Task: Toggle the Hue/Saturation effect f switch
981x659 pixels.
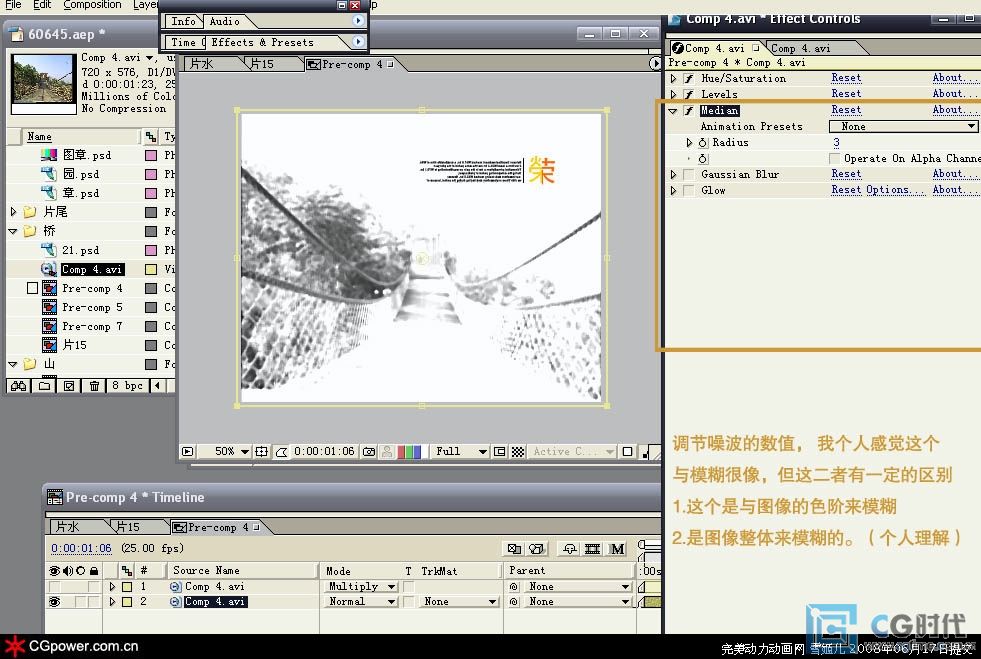Action: [x=689, y=78]
